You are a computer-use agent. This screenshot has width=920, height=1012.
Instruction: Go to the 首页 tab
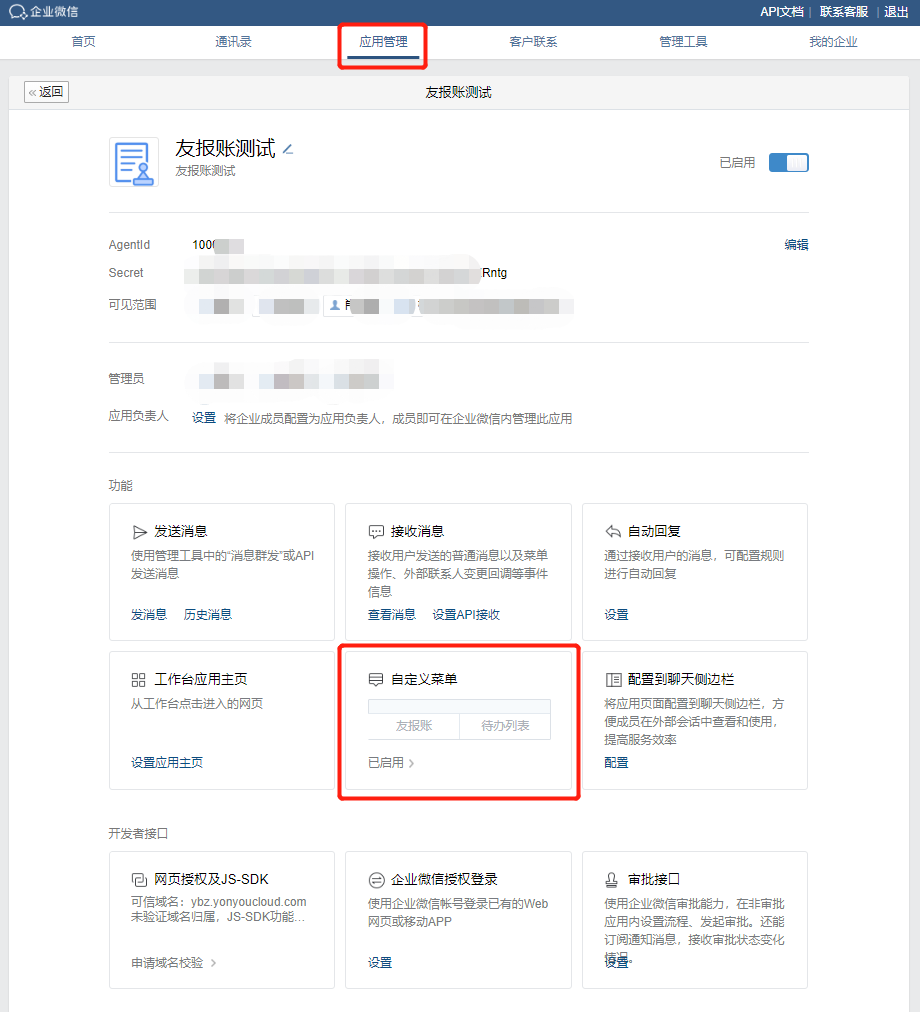(x=83, y=42)
